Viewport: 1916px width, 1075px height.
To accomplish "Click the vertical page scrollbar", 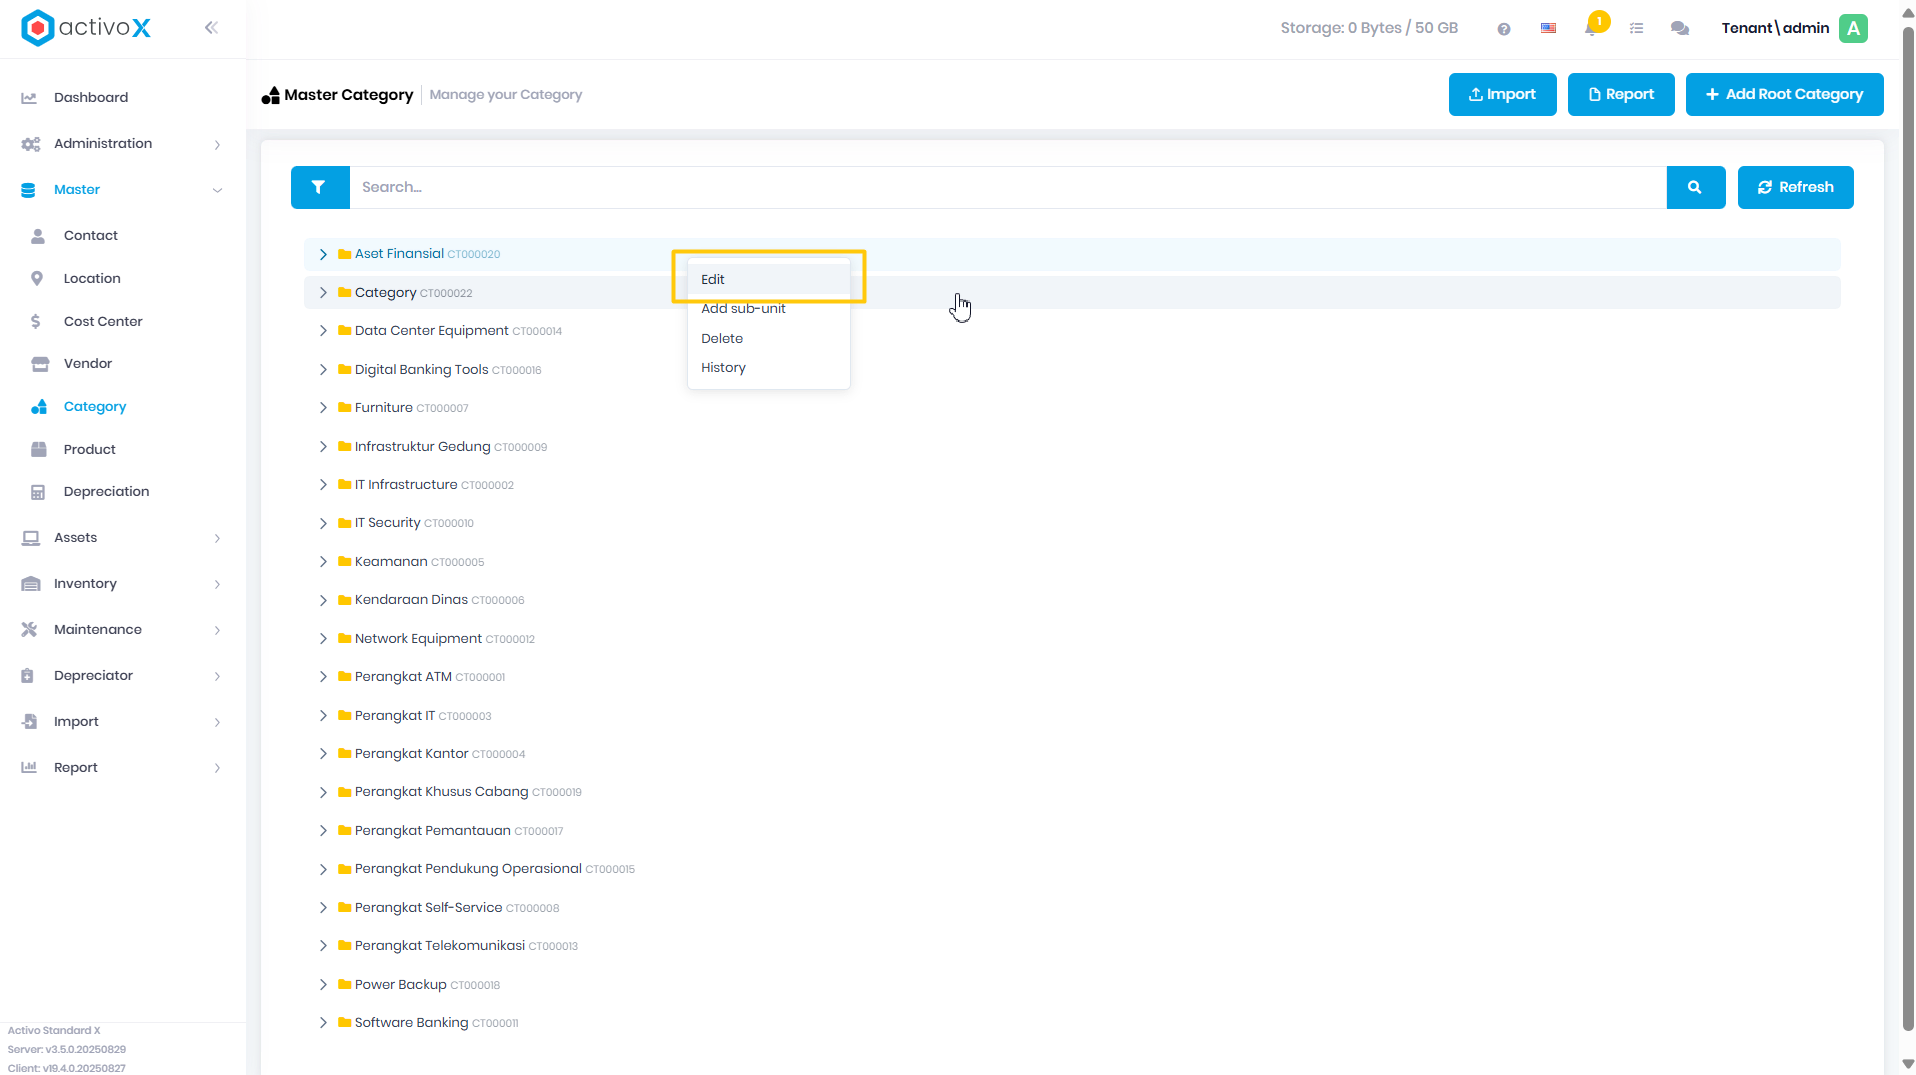I will coord(1908,530).
